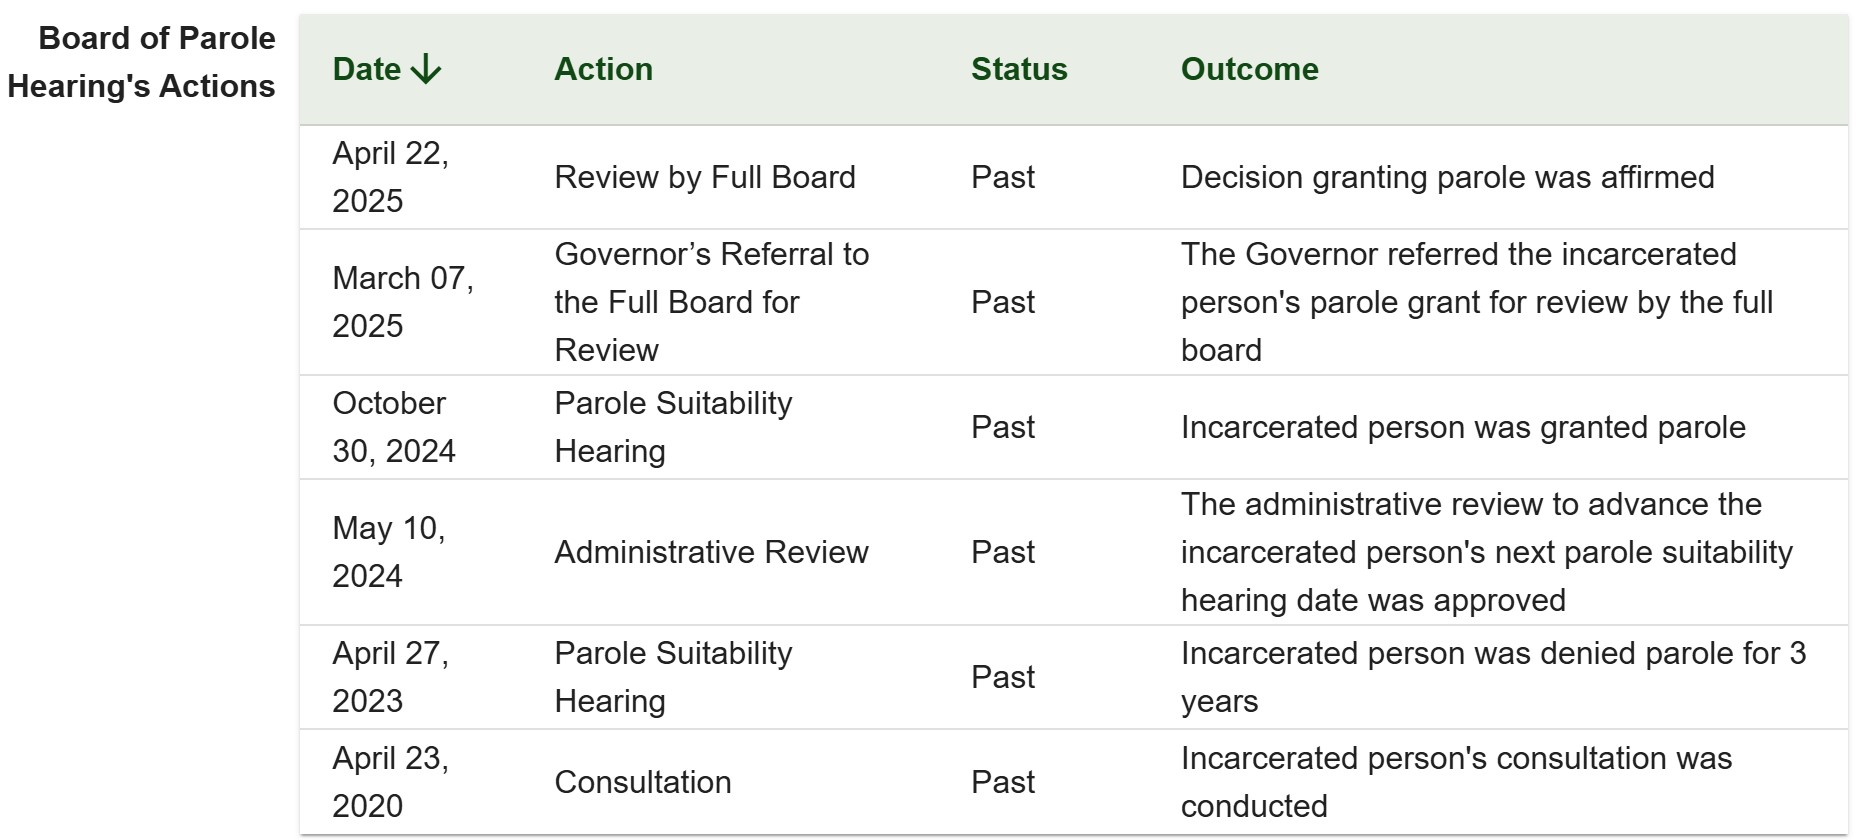Select the October 30, 2024 date cell
This screenshot has width=1856, height=840.
pyautogui.click(x=393, y=427)
